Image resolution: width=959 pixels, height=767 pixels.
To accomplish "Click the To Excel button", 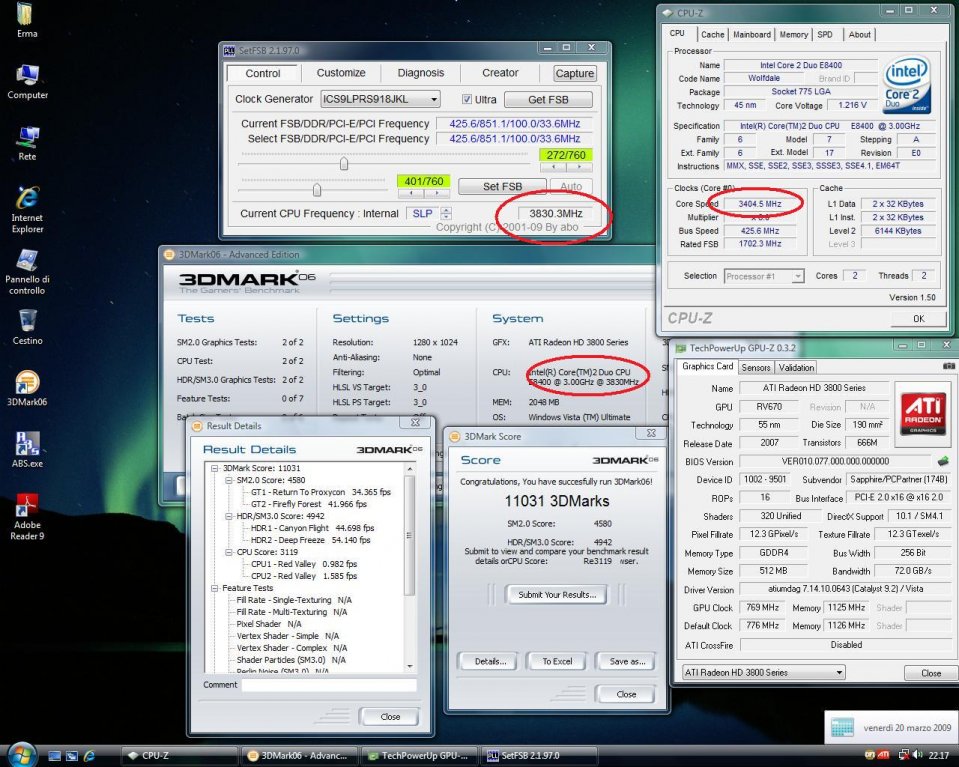I will tap(557, 661).
